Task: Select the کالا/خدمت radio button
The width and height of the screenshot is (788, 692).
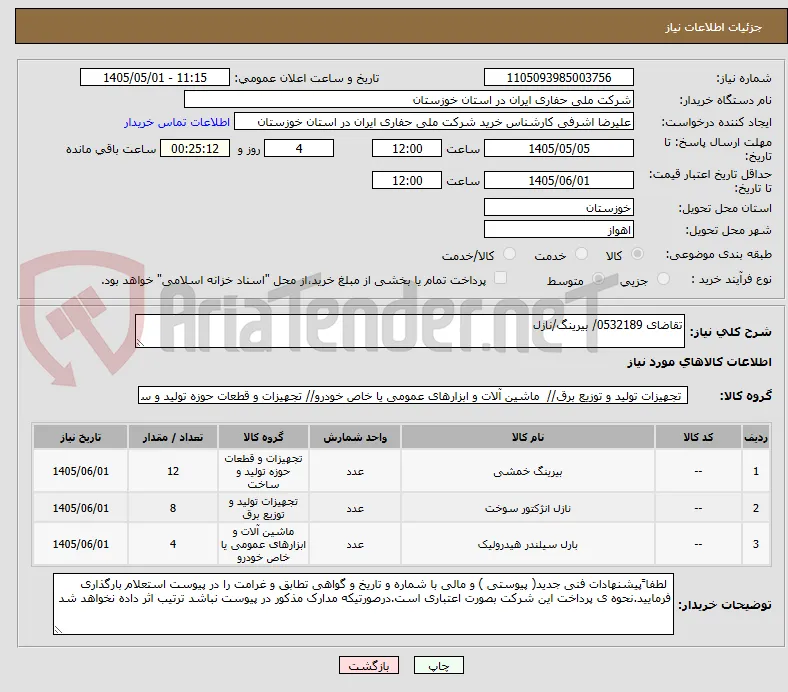Action: (x=510, y=254)
